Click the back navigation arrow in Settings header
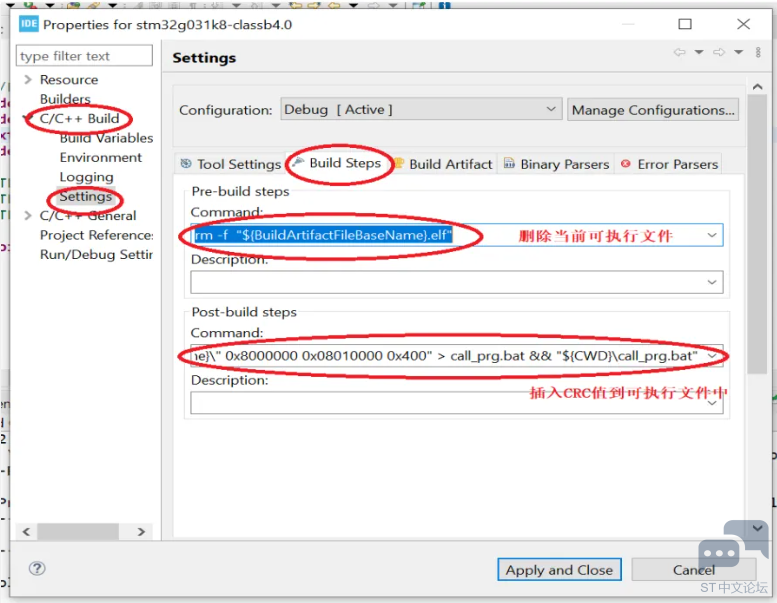Viewport: 777px width, 603px height. tap(679, 52)
